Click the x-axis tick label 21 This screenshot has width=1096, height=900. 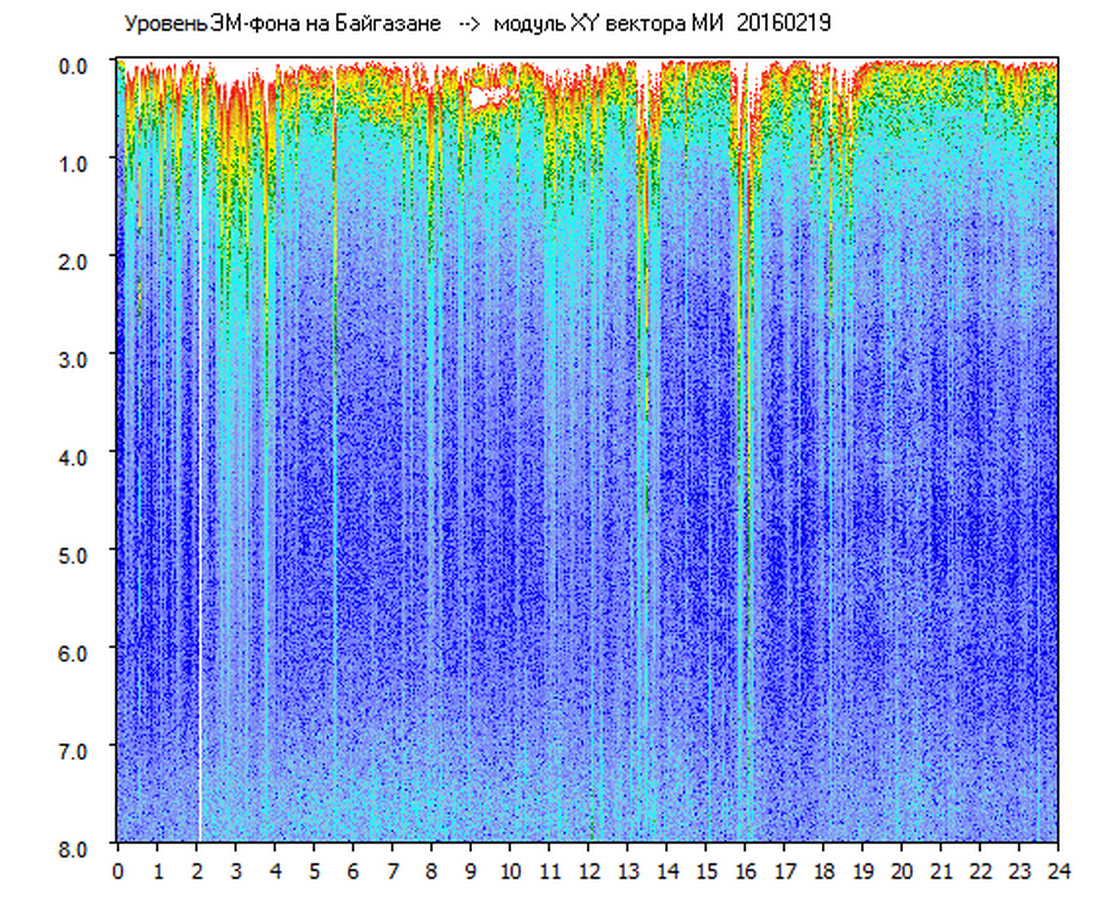click(x=941, y=871)
